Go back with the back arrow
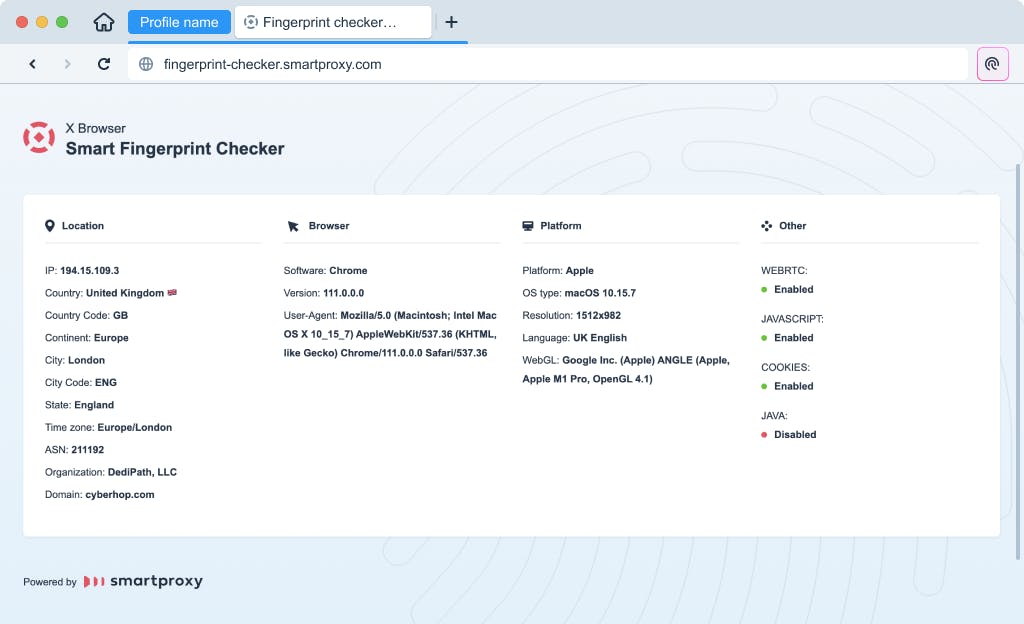 32,64
